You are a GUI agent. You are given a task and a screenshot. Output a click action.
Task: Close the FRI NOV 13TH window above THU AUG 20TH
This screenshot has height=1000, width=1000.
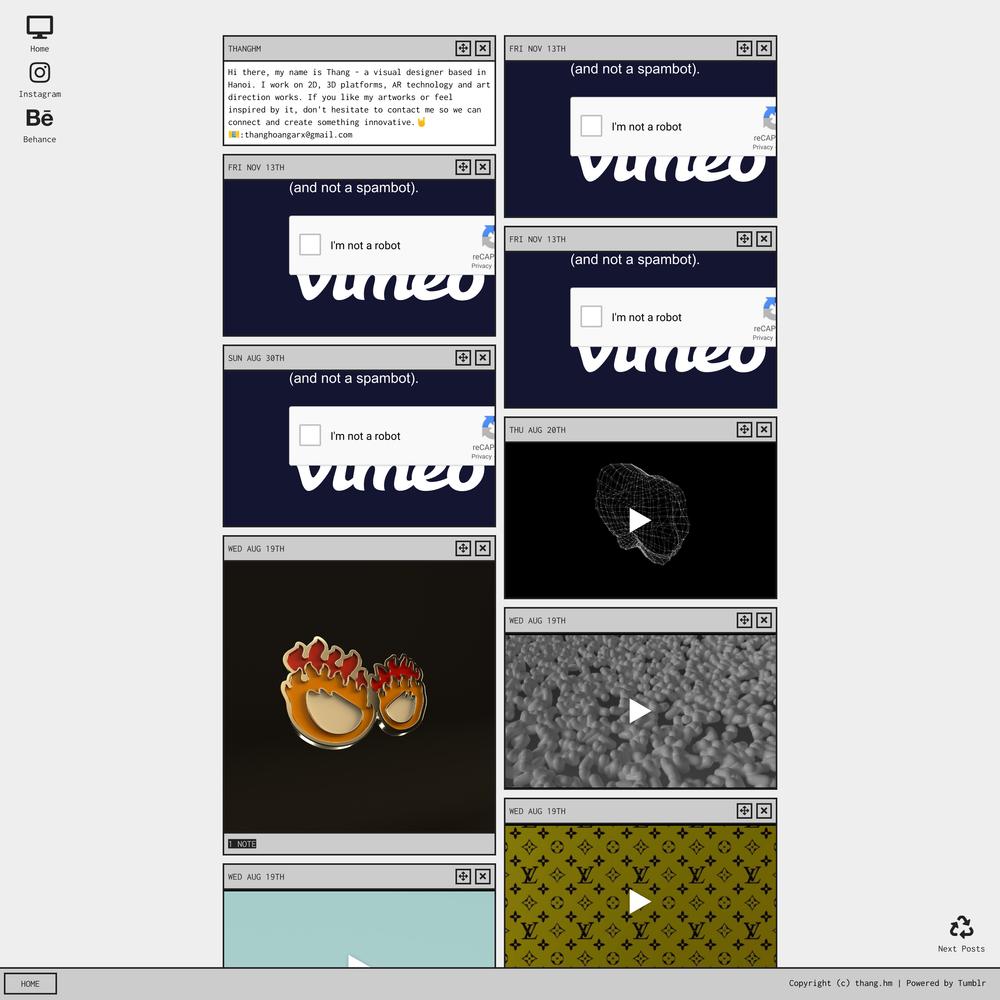pyautogui.click(x=764, y=239)
